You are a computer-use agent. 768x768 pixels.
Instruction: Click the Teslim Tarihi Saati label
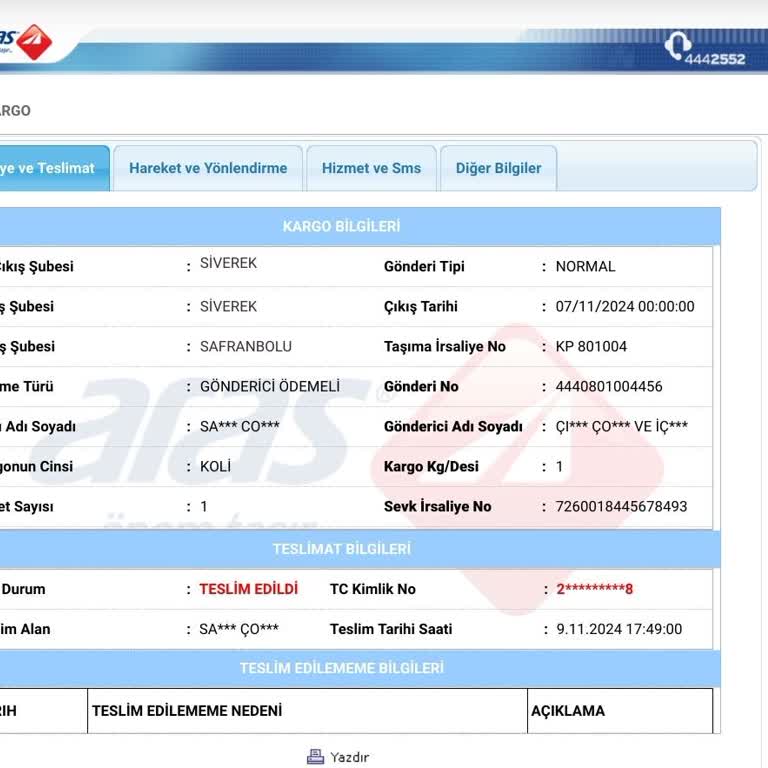[391, 629]
